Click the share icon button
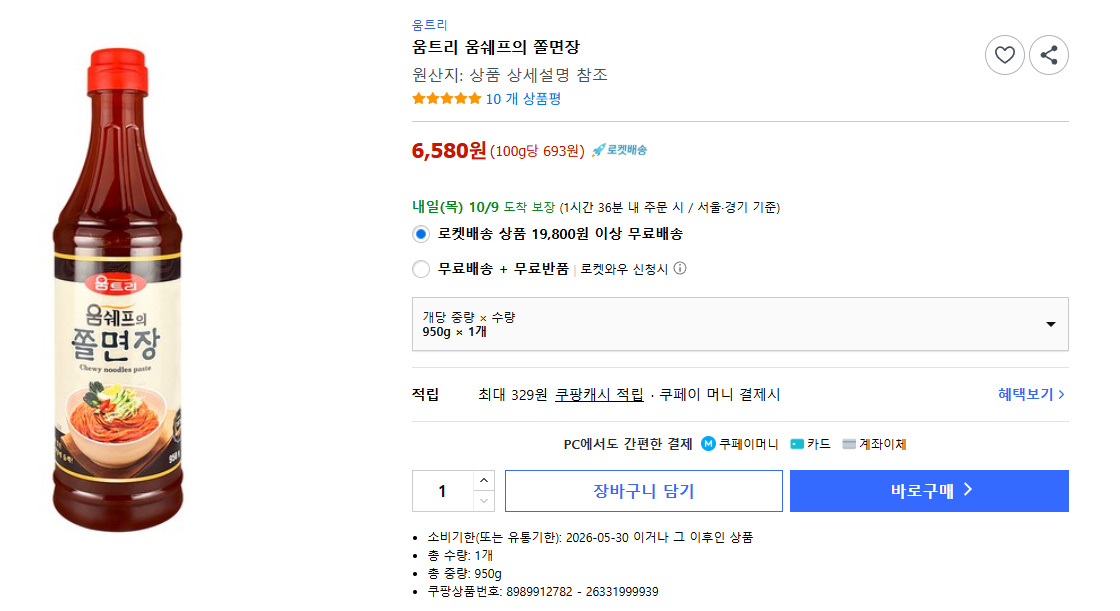Screen dimensions: 1120x611 point(1048,55)
